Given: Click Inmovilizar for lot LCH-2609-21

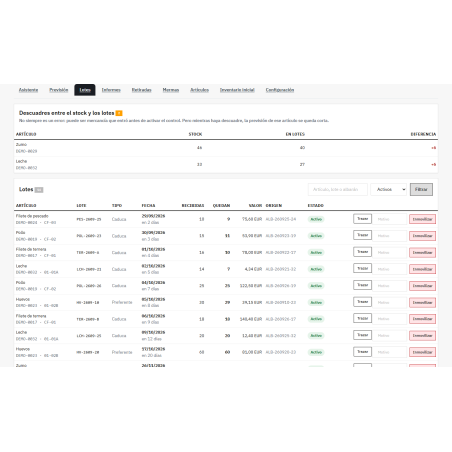Looking at the screenshot, I should pos(422,269).
